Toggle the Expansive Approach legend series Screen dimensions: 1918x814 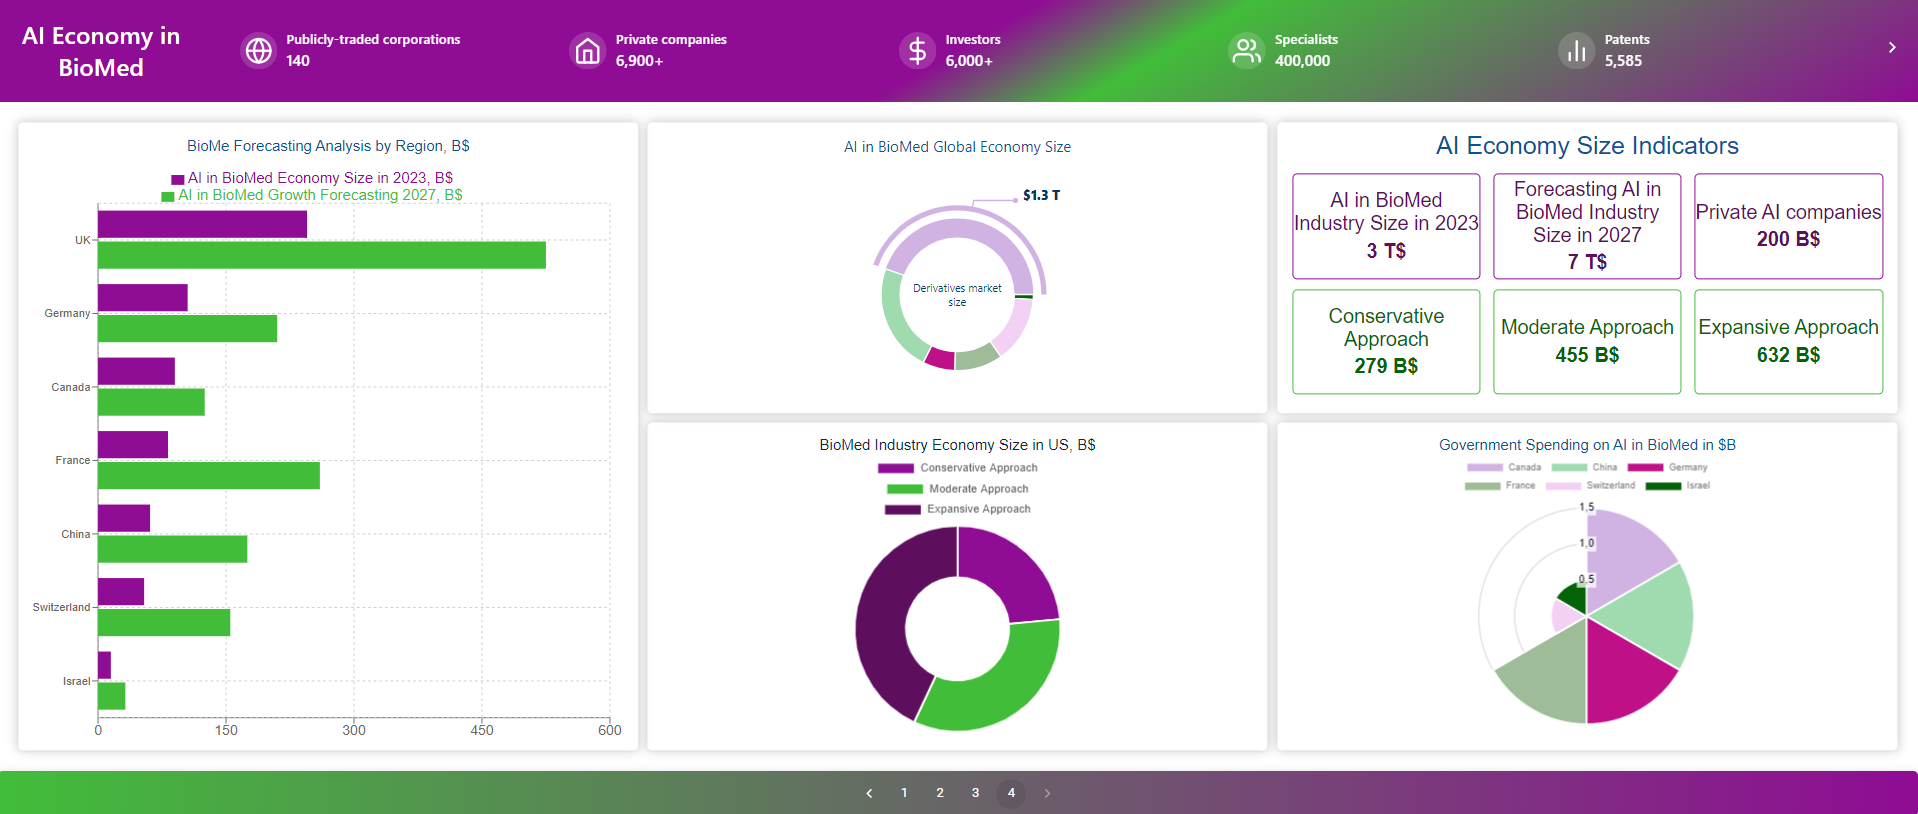point(957,509)
